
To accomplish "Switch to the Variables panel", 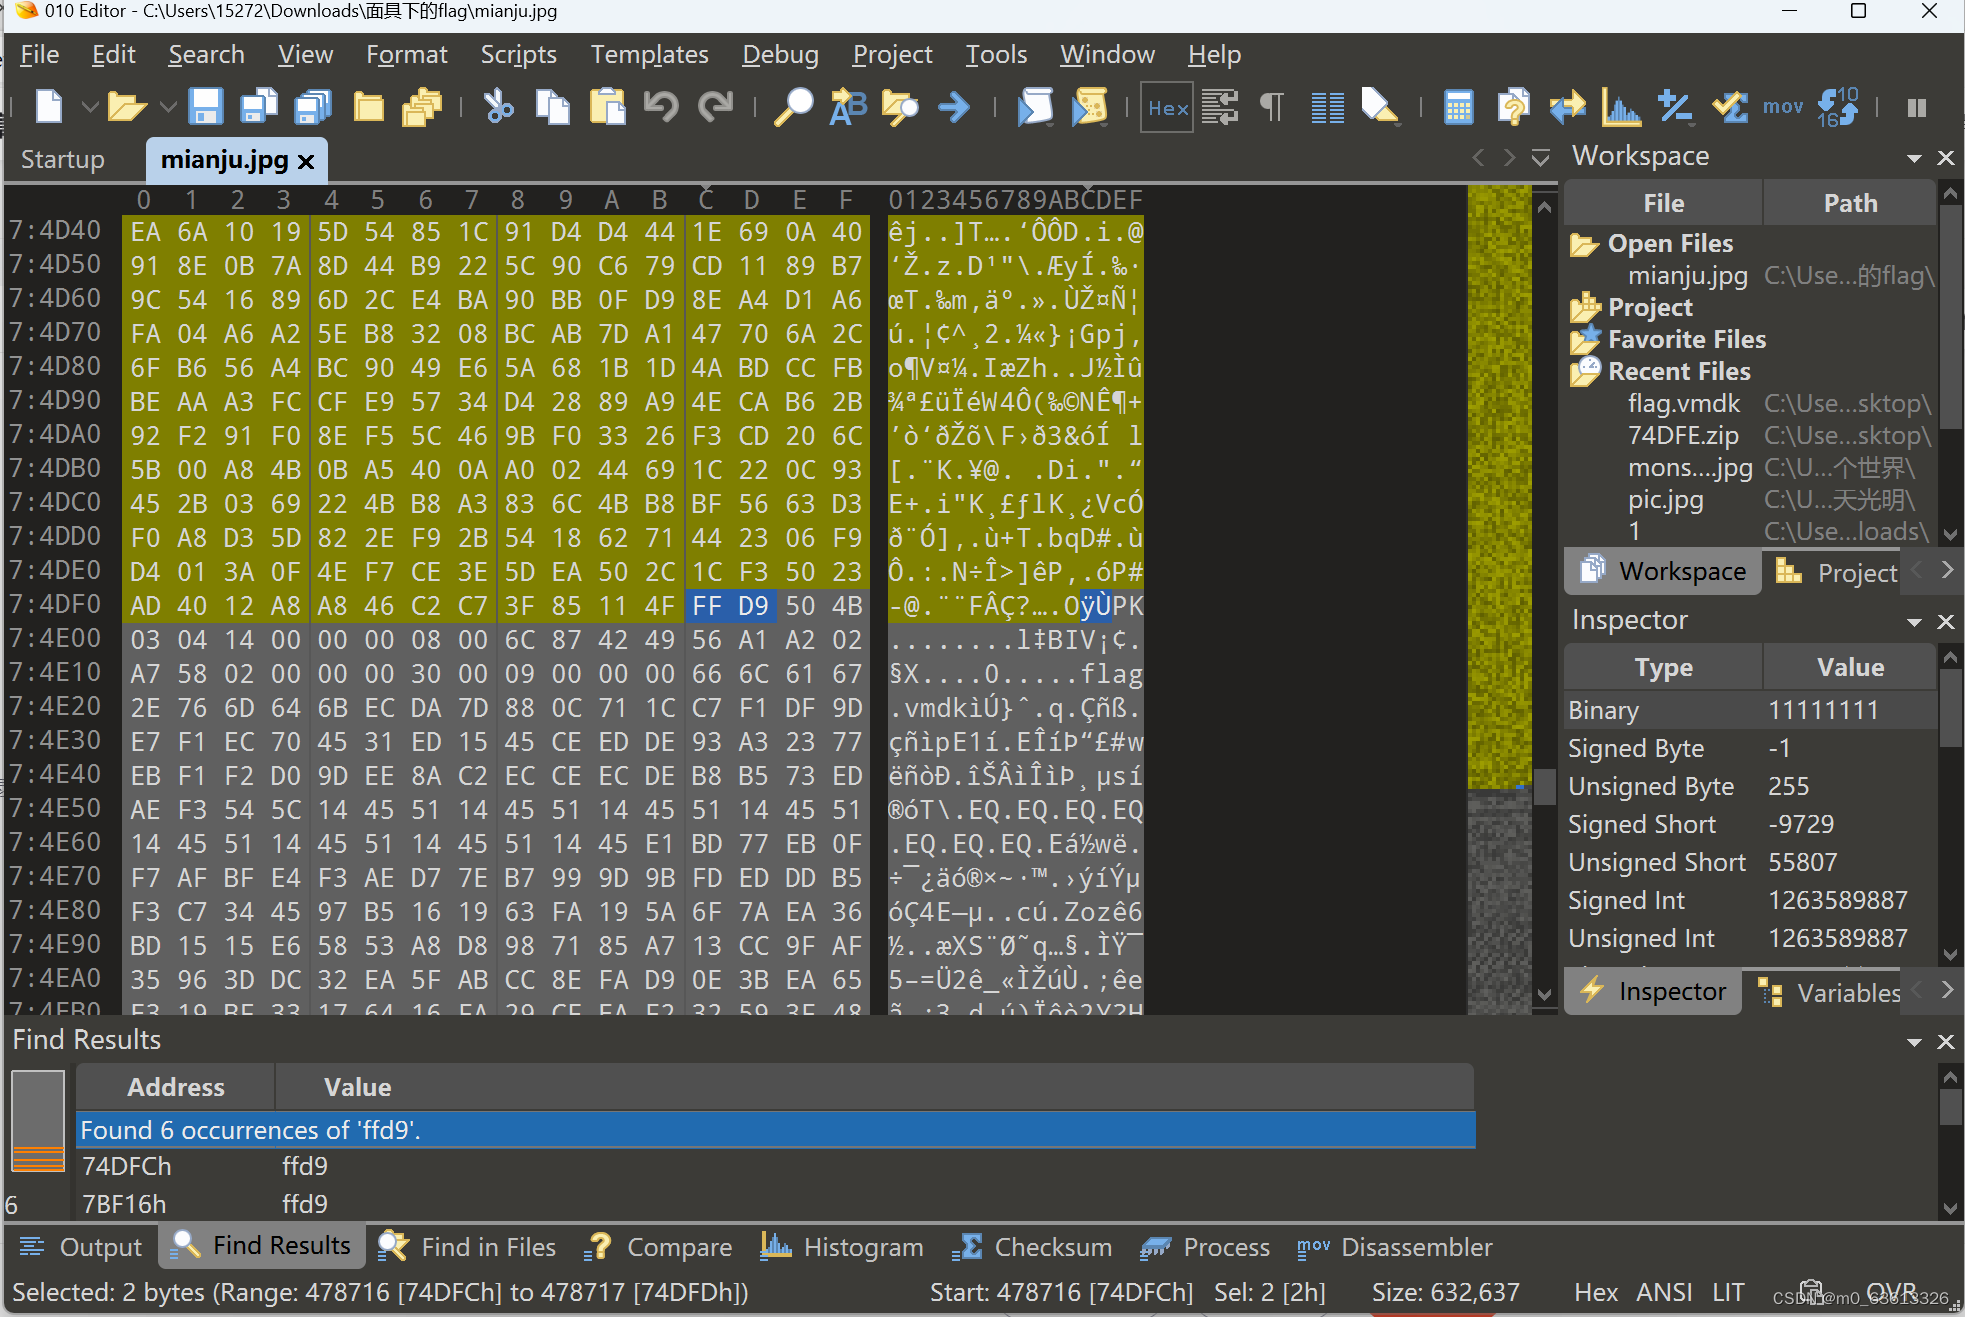I will (1845, 991).
